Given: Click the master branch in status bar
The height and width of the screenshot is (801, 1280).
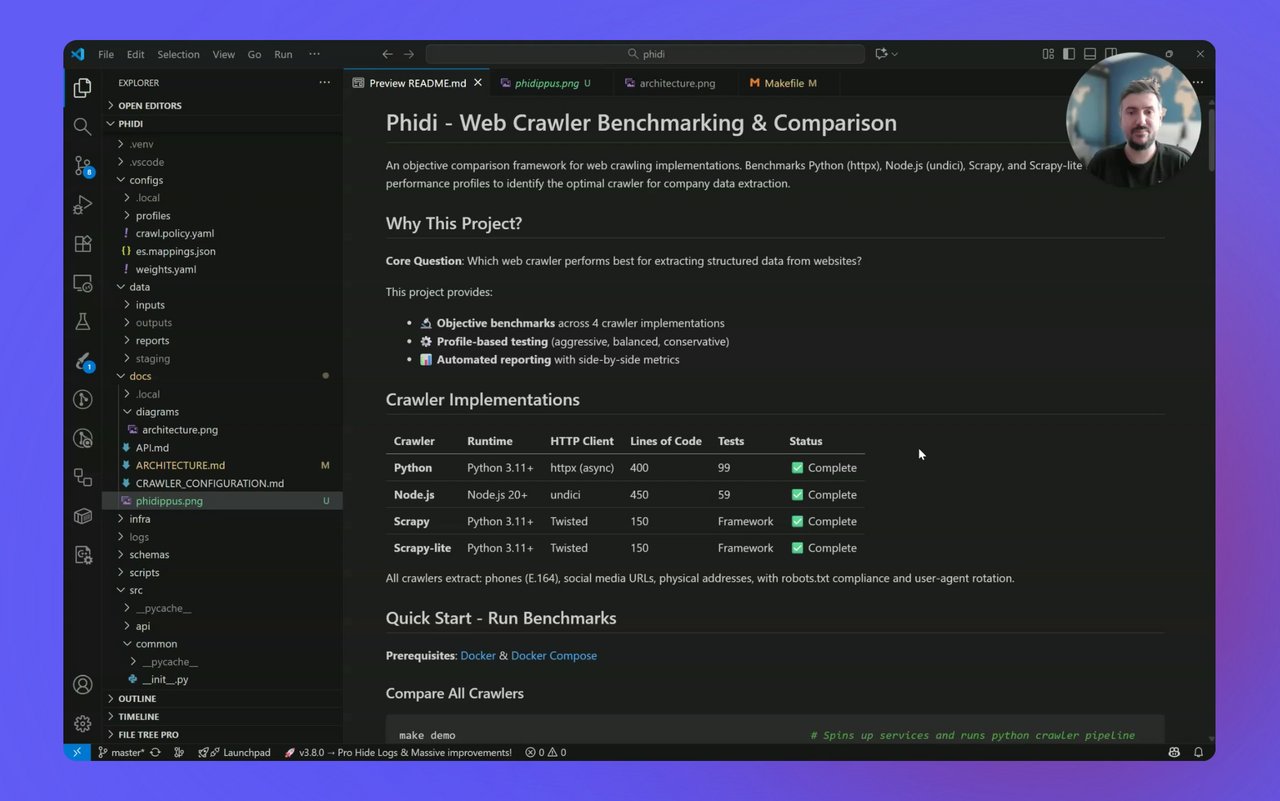Looking at the screenshot, I should 121,752.
